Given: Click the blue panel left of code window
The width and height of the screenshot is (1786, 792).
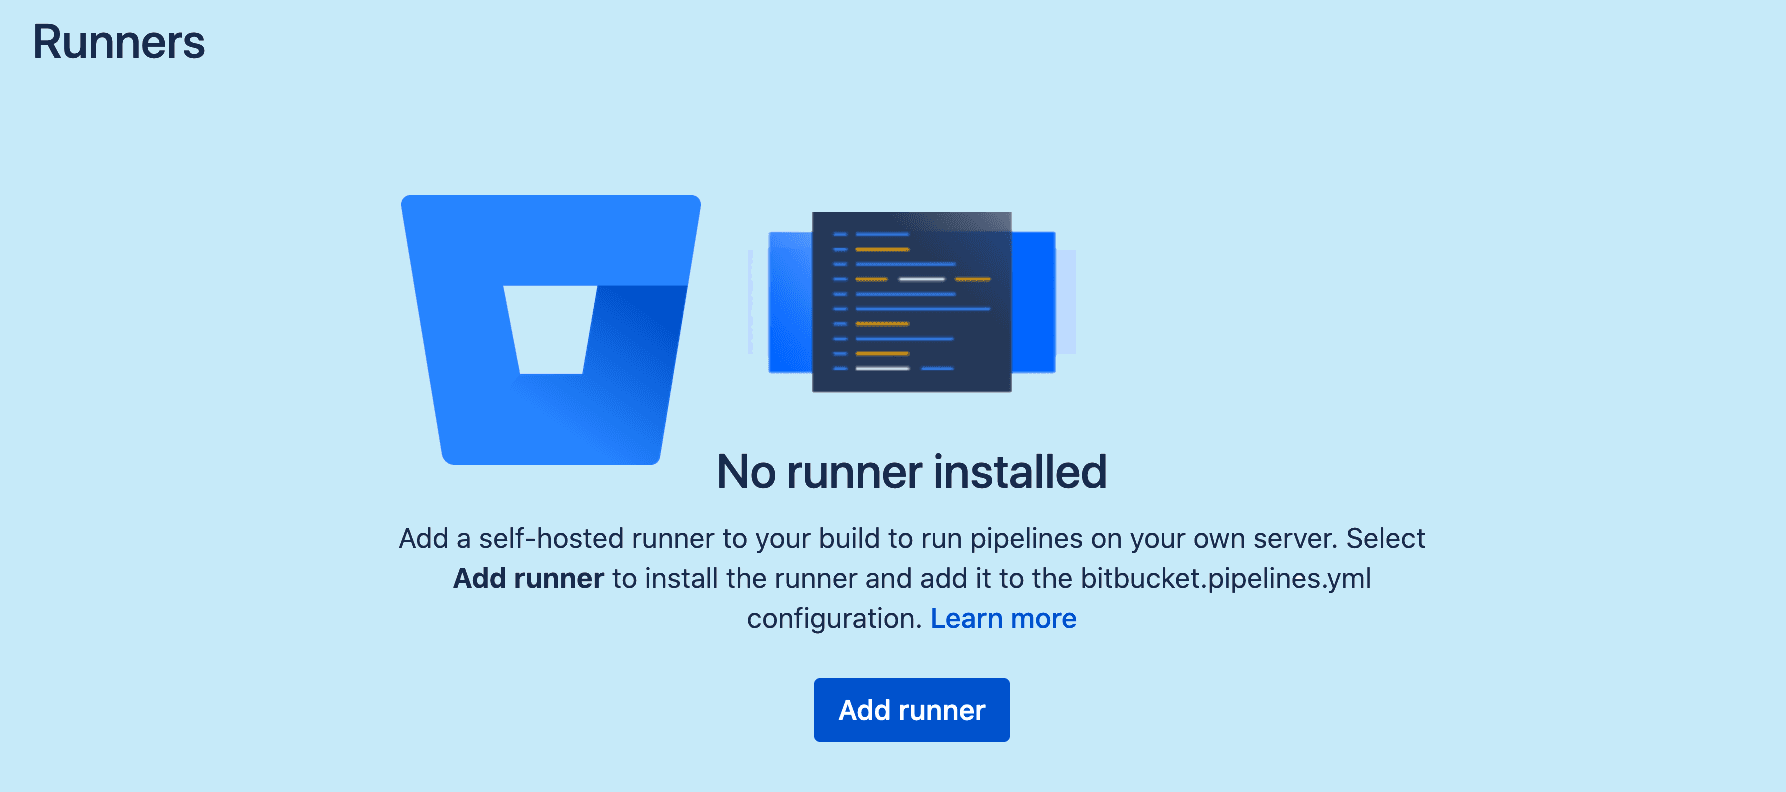Looking at the screenshot, I should tap(789, 301).
